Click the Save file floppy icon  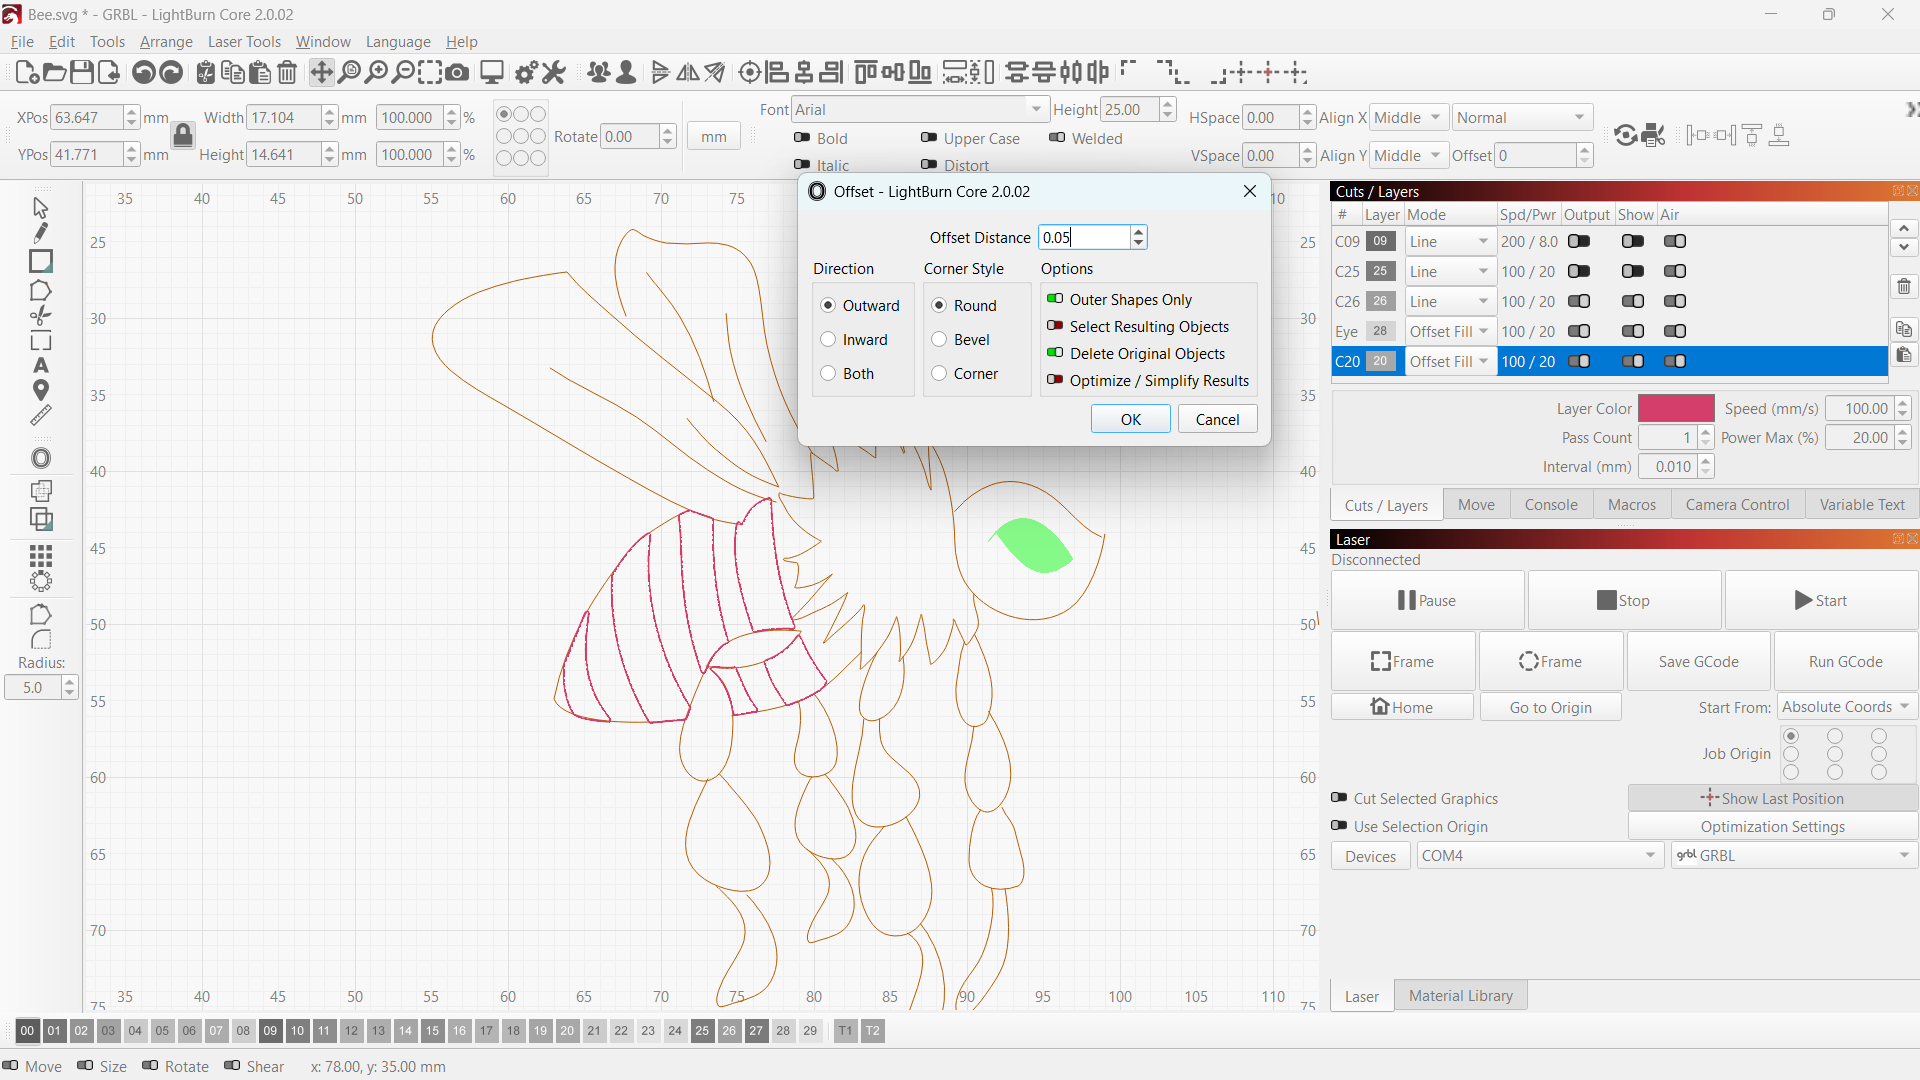pyautogui.click(x=82, y=72)
